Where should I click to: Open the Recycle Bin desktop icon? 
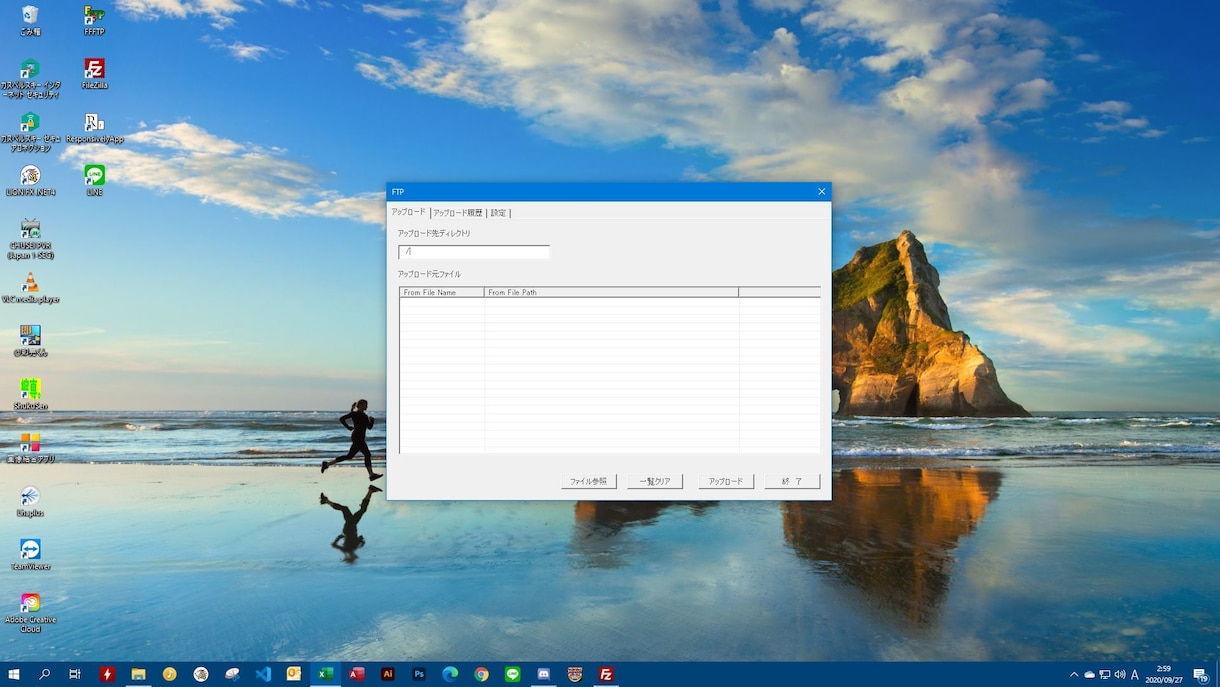tap(30, 20)
